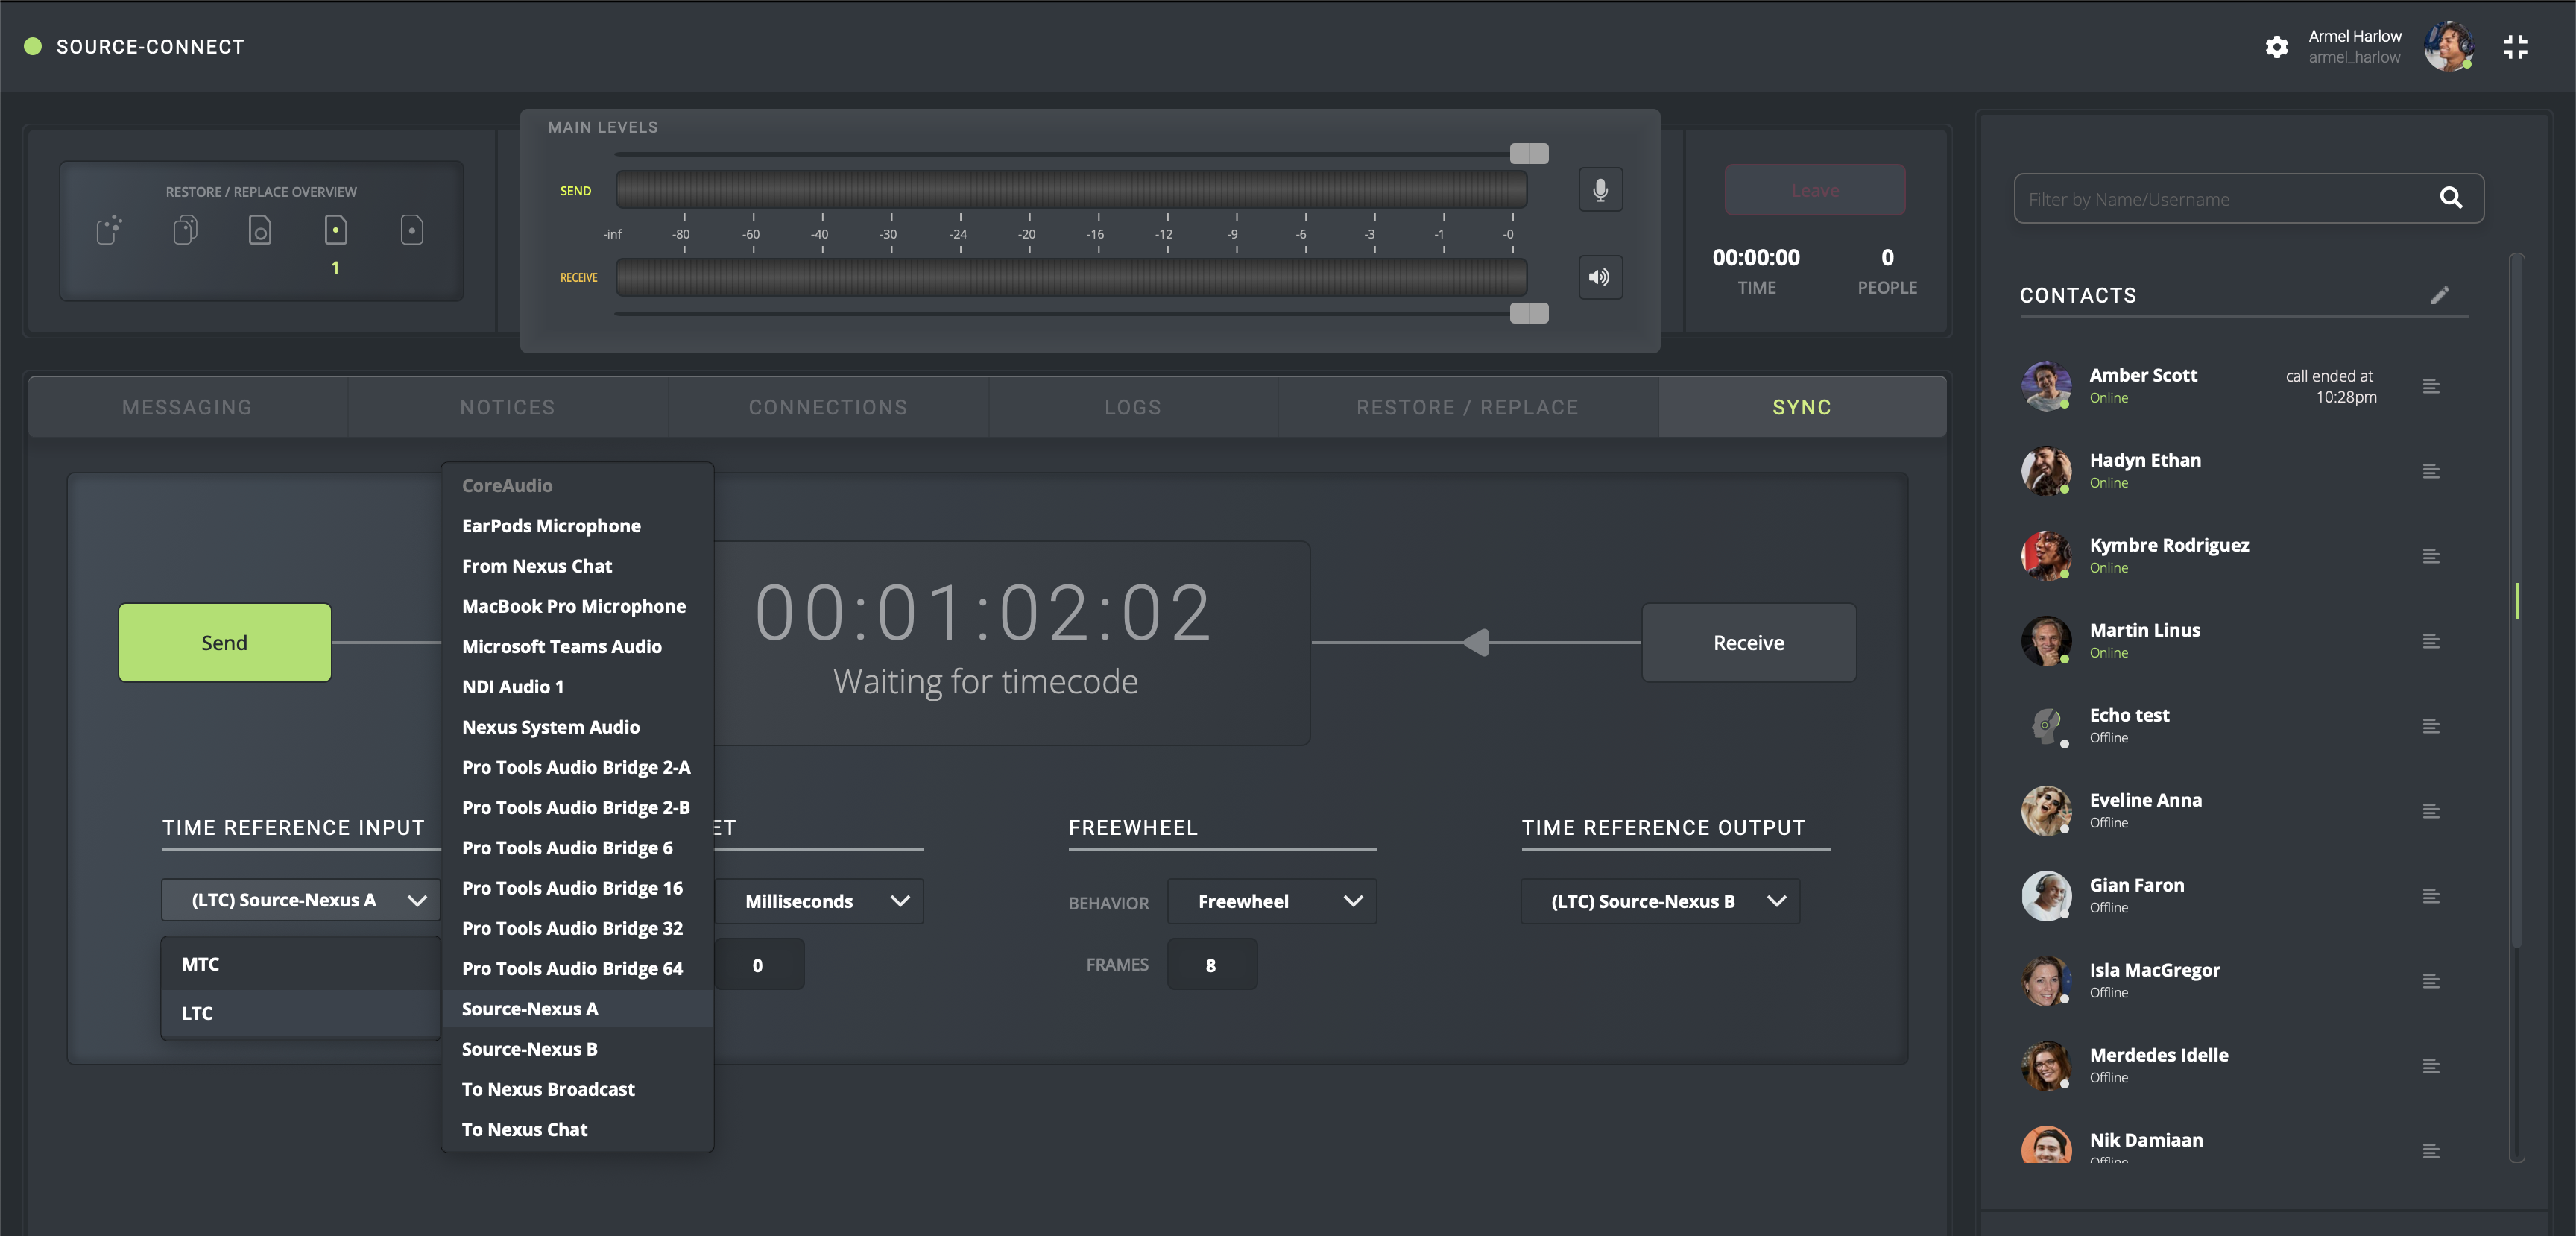Select Source-Nexus B from device list

pyautogui.click(x=529, y=1049)
